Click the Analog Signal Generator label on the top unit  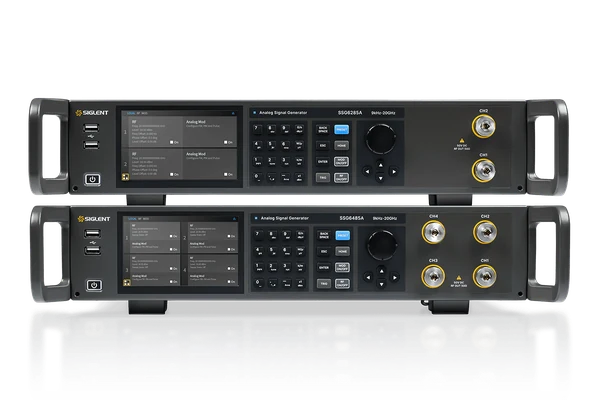point(283,113)
